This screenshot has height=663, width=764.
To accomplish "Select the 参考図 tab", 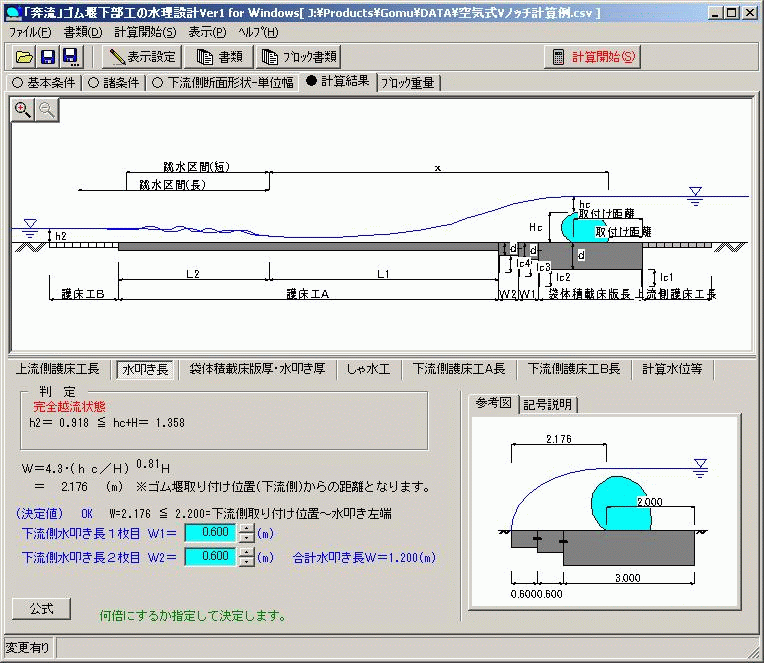I will 494,403.
